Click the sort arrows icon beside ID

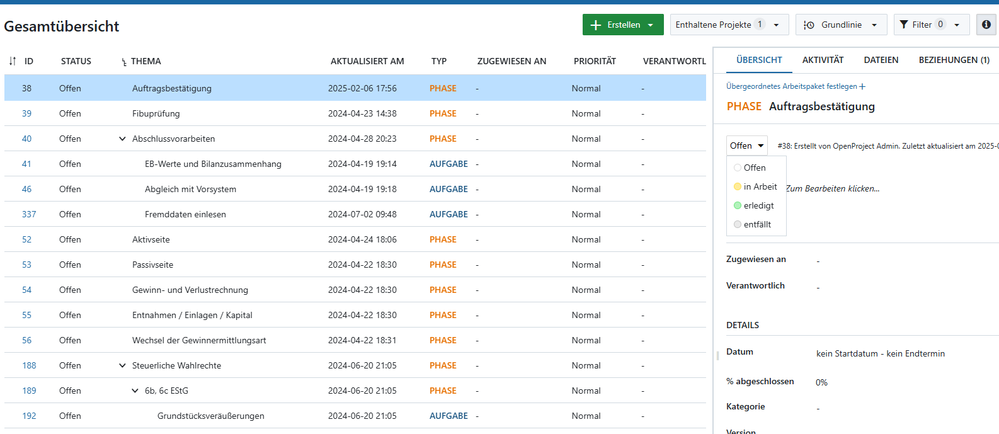coord(12,61)
